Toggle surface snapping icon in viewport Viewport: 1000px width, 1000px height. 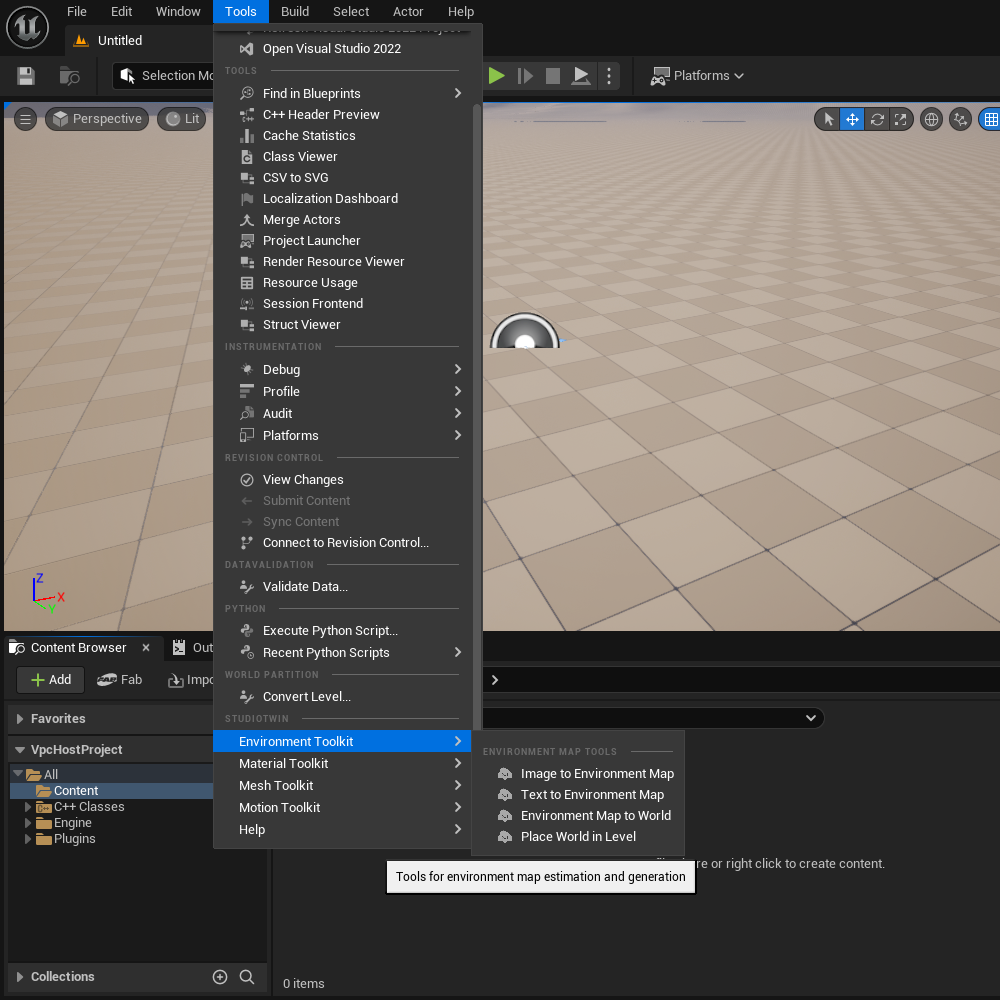tap(960, 119)
